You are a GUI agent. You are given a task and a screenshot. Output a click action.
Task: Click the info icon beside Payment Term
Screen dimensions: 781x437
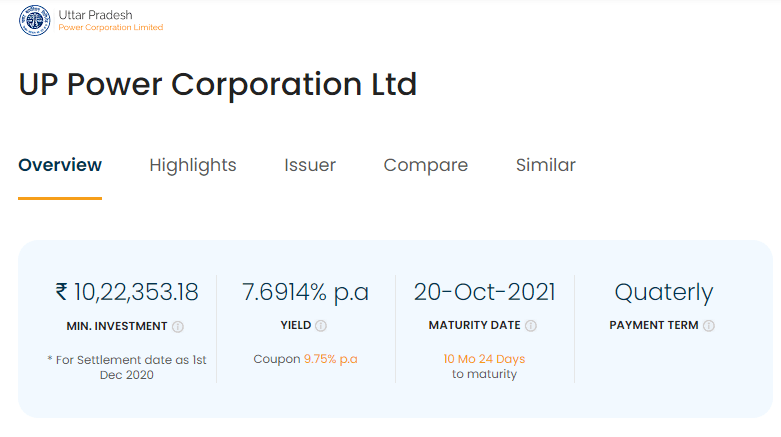click(709, 326)
